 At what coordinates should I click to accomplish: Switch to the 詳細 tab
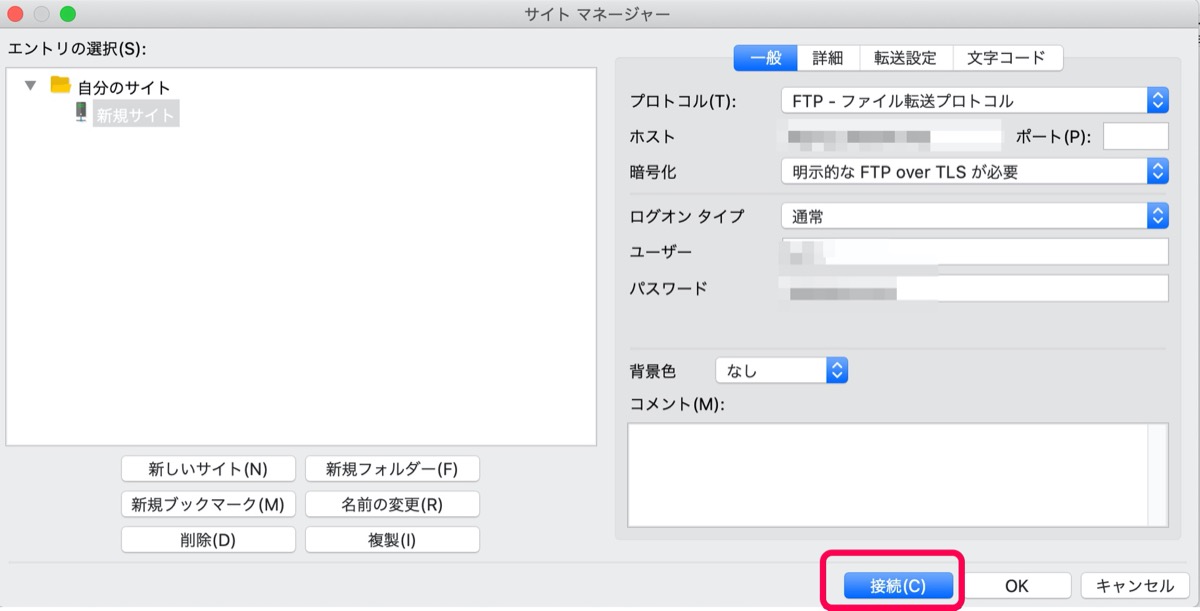click(x=828, y=58)
